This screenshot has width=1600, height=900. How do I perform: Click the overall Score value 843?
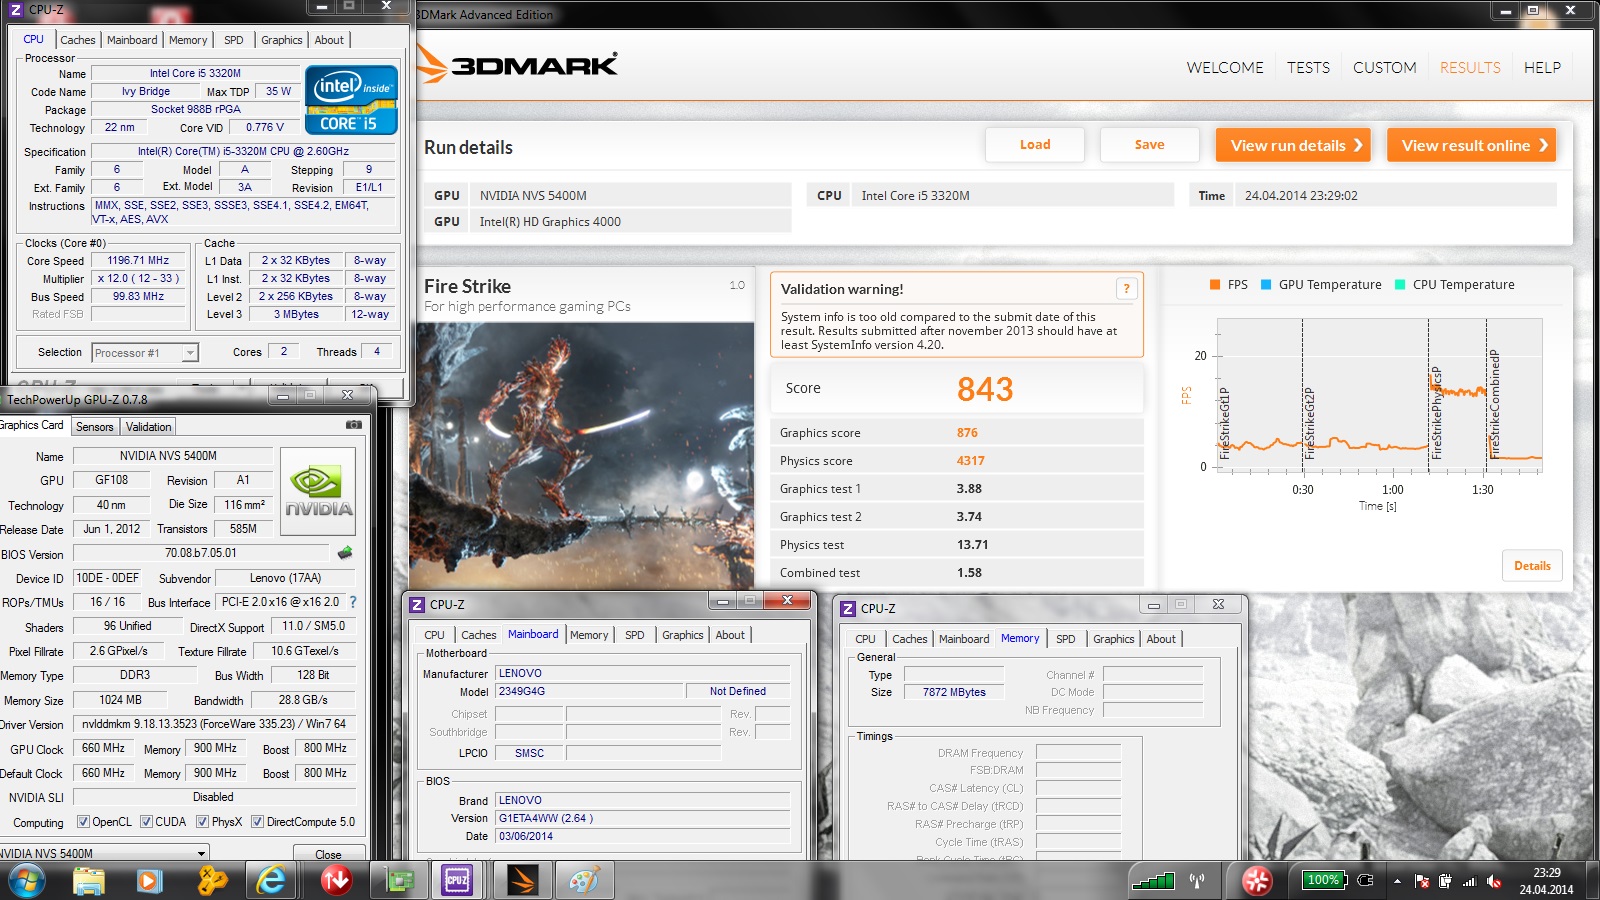click(x=985, y=389)
